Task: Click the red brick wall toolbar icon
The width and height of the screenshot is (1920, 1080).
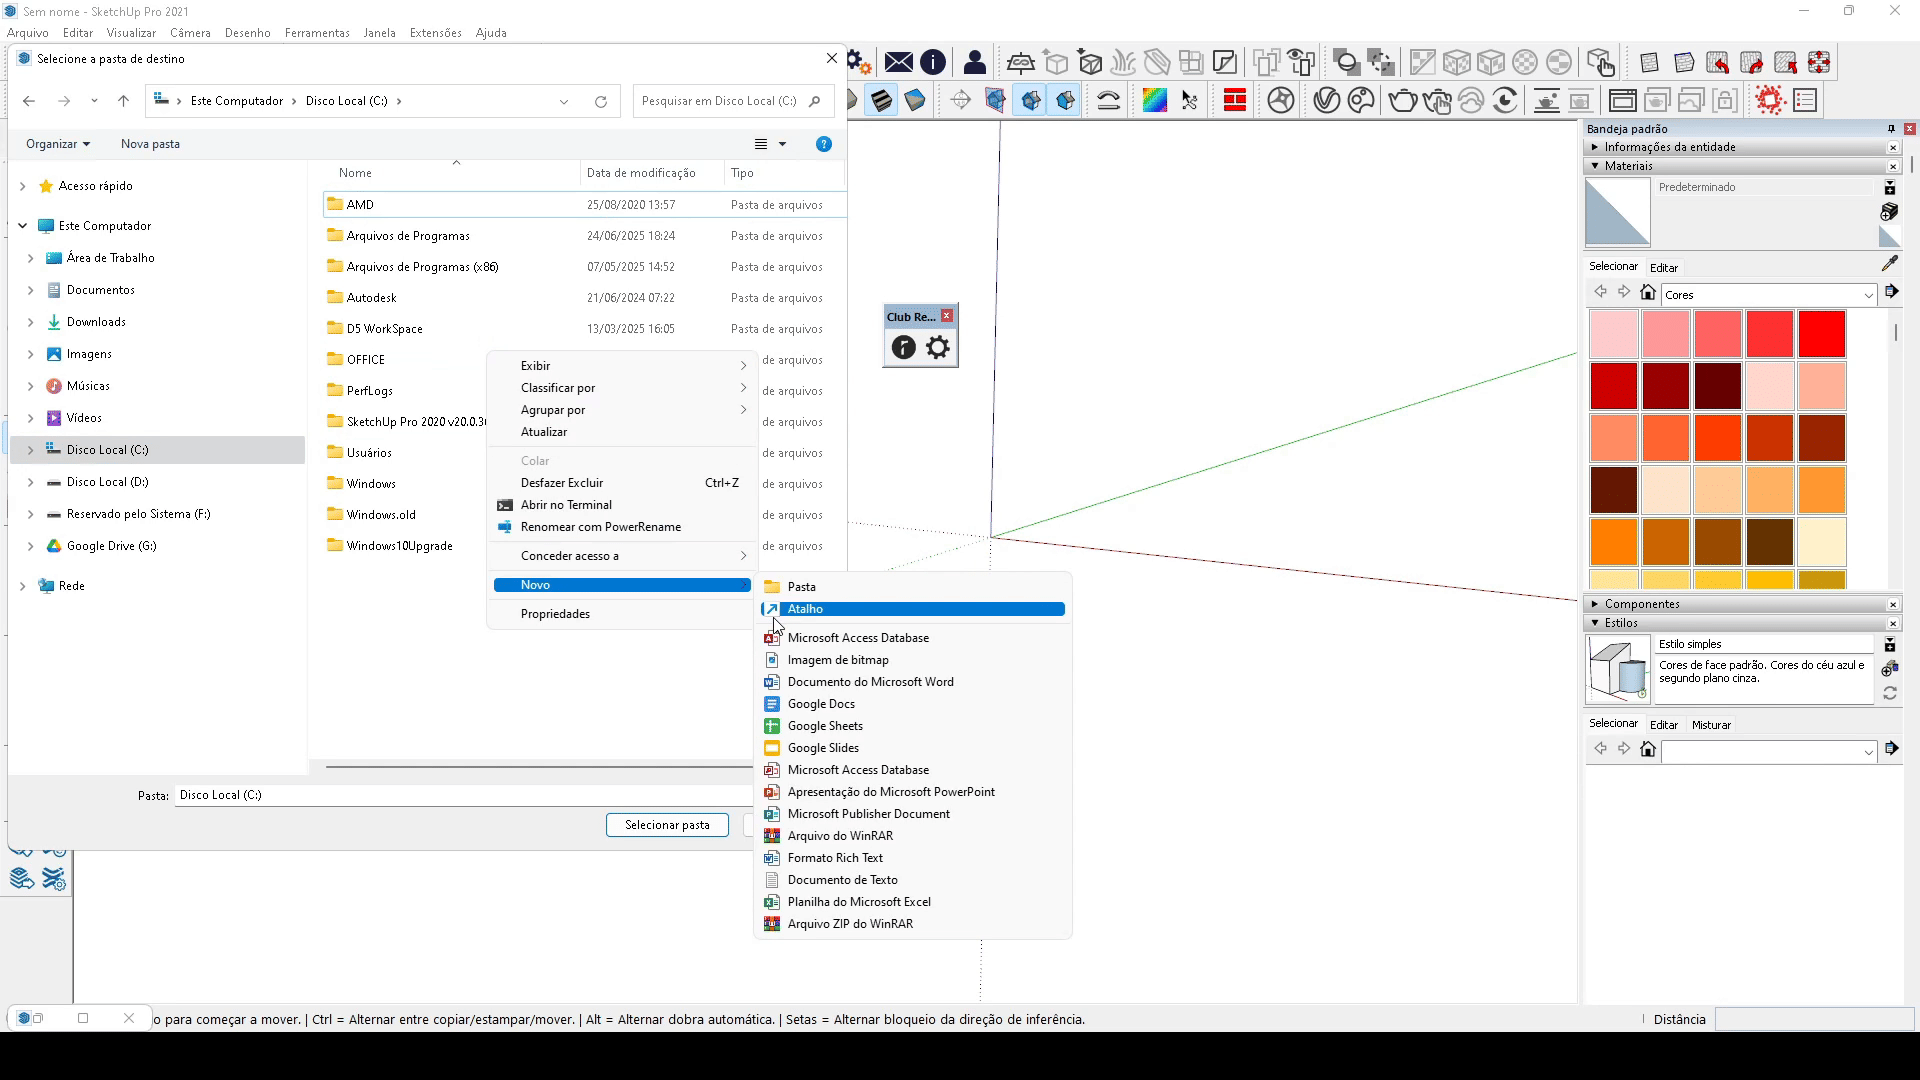Action: pos(1234,101)
